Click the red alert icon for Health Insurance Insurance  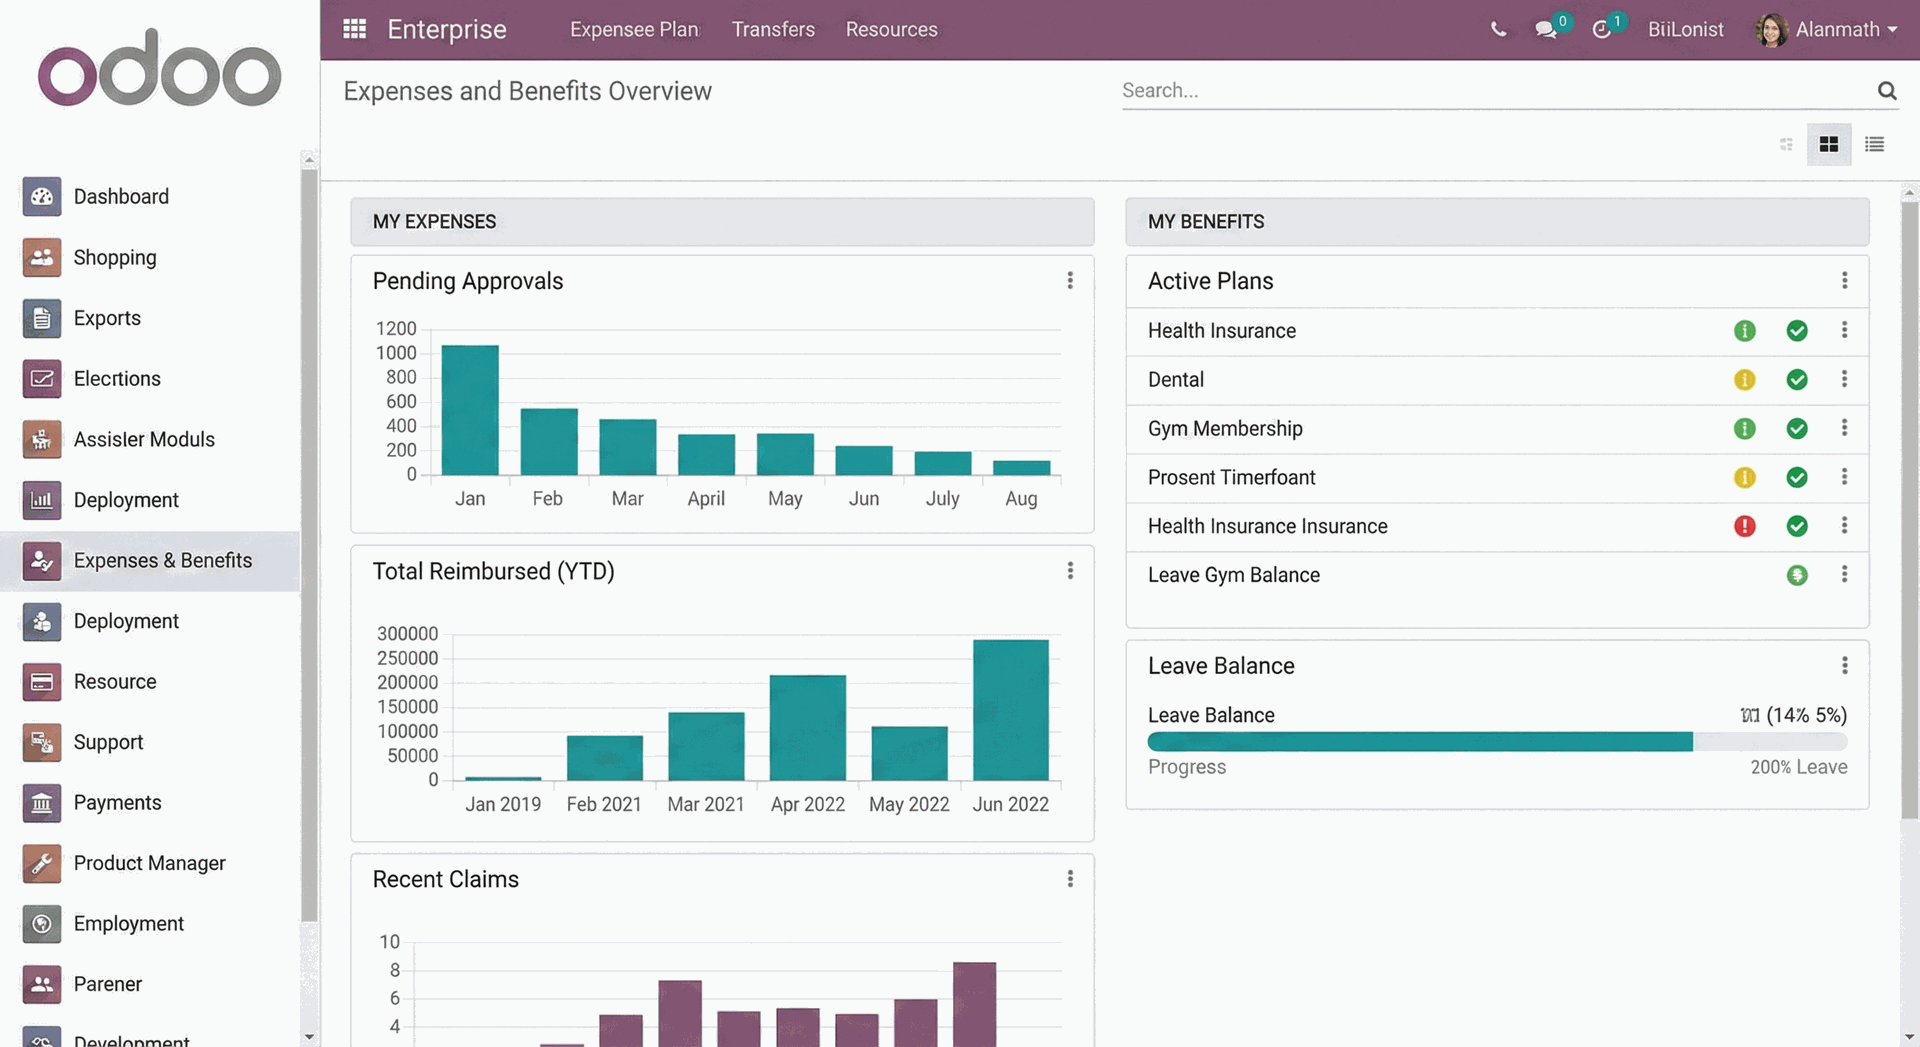click(x=1744, y=526)
